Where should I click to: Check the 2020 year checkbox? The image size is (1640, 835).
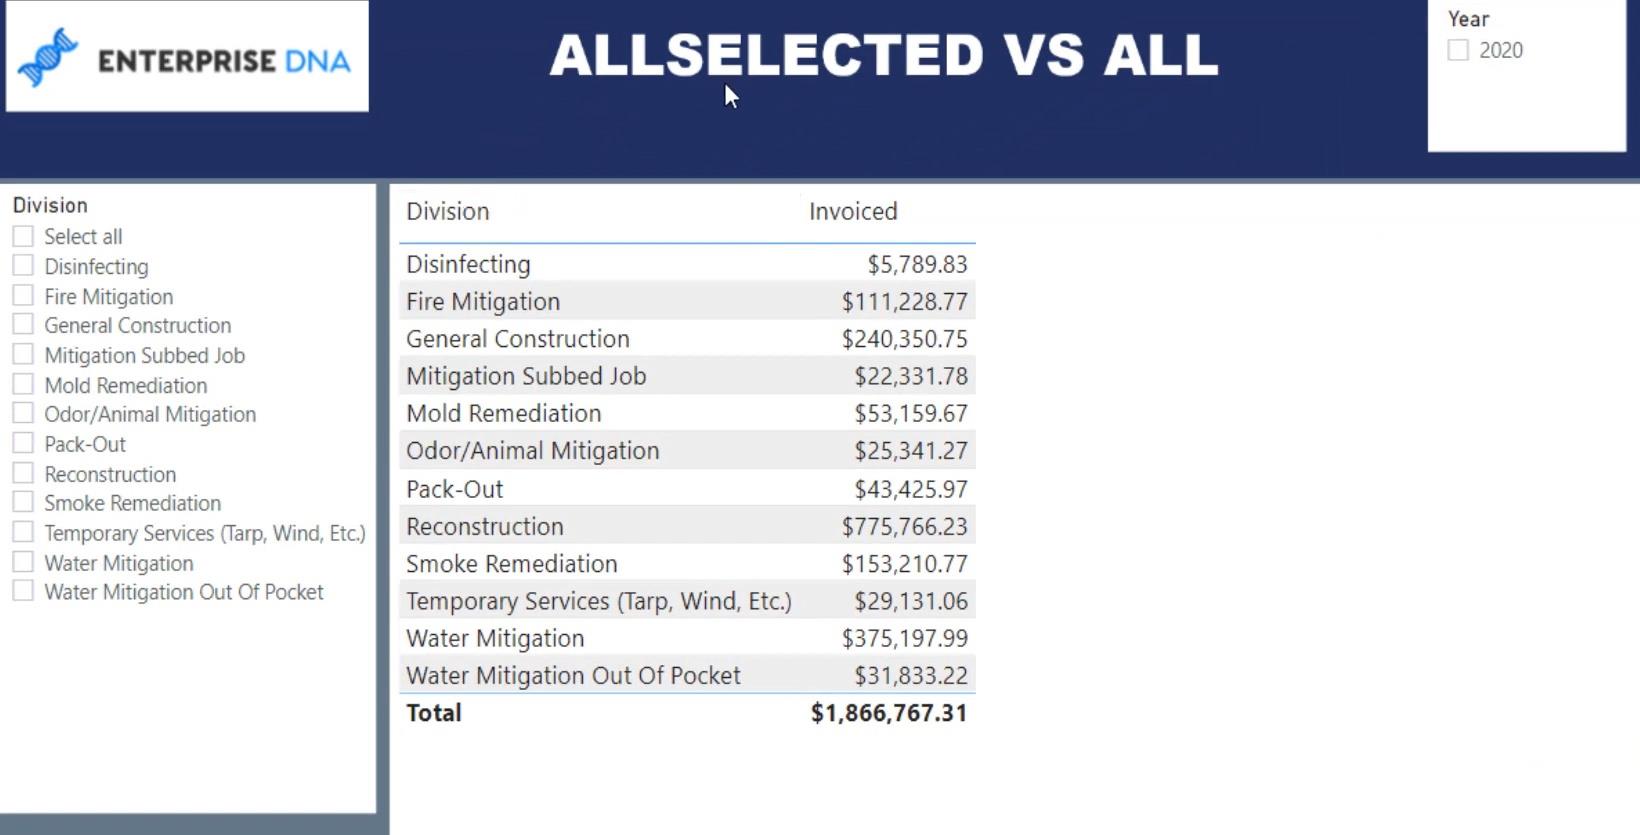click(1458, 50)
